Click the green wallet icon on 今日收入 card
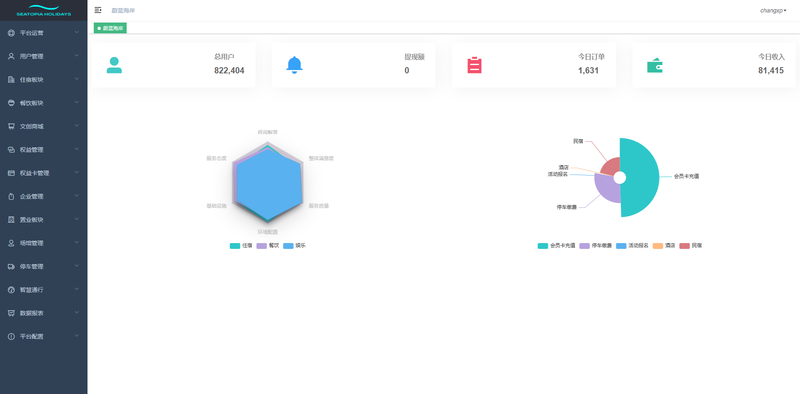This screenshot has height=394, width=800. [655, 66]
